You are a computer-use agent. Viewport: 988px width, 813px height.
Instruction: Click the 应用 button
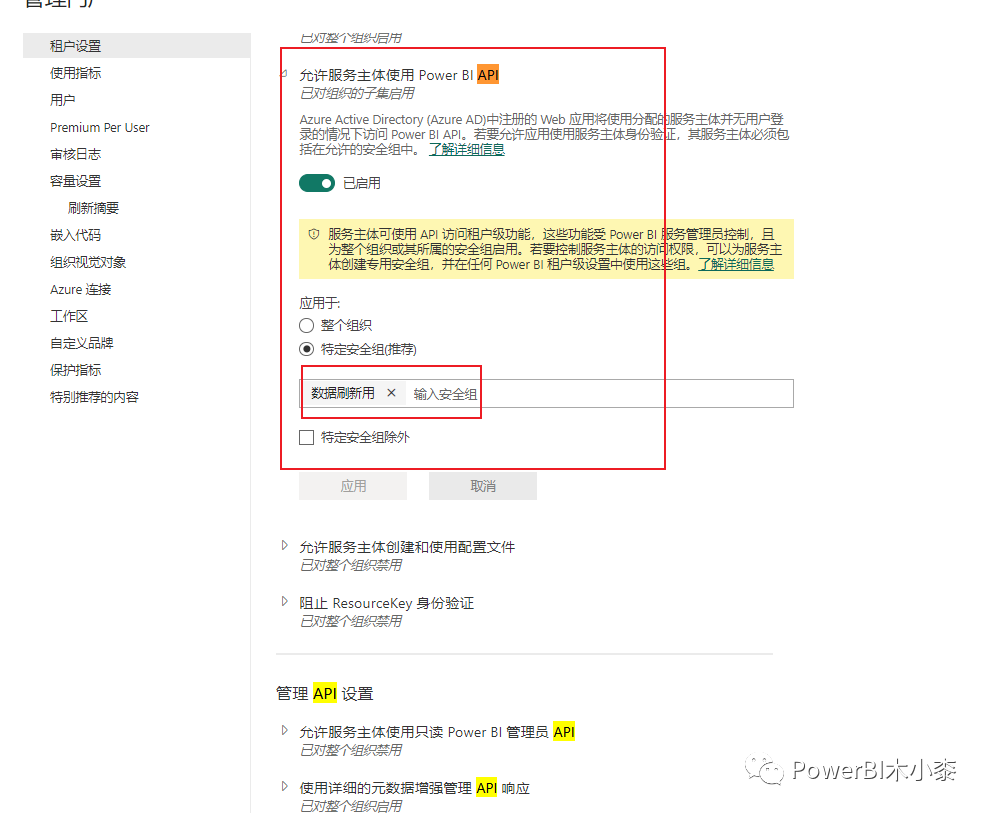pyautogui.click(x=353, y=487)
